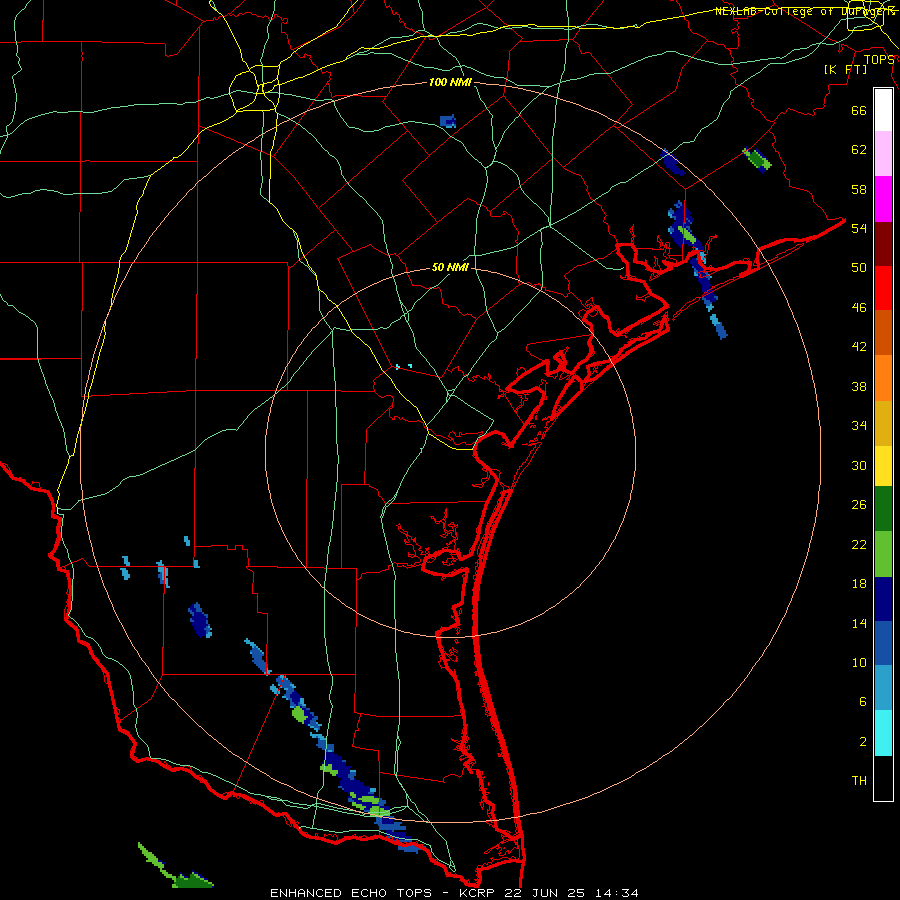Click the blue echo below the 100 NMI label
900x900 pixels.
(x=448, y=121)
